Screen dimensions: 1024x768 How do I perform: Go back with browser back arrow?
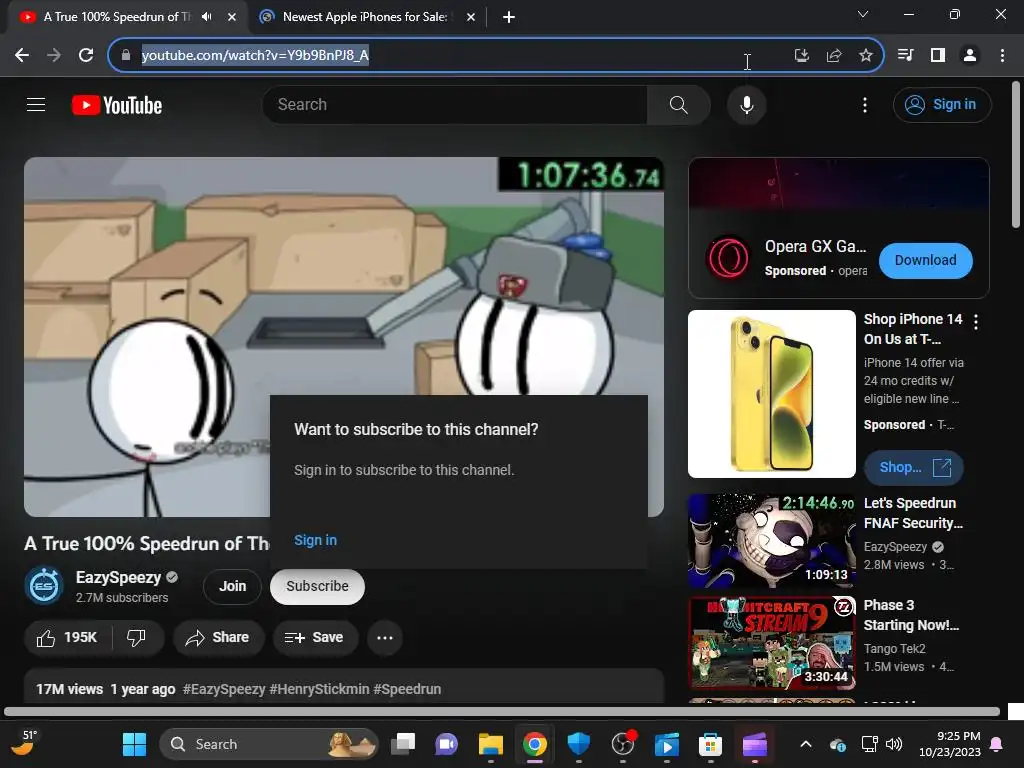[22, 55]
